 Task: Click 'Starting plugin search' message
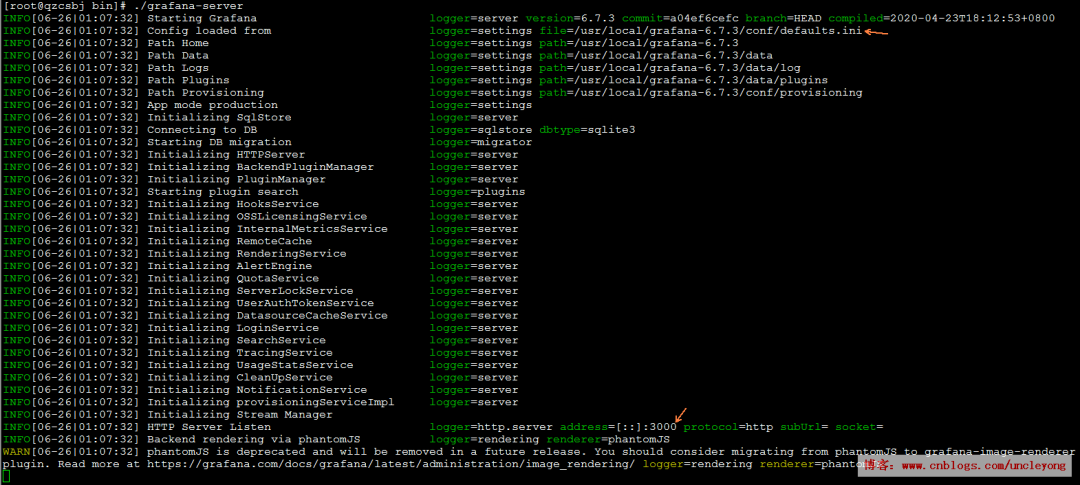(222, 192)
